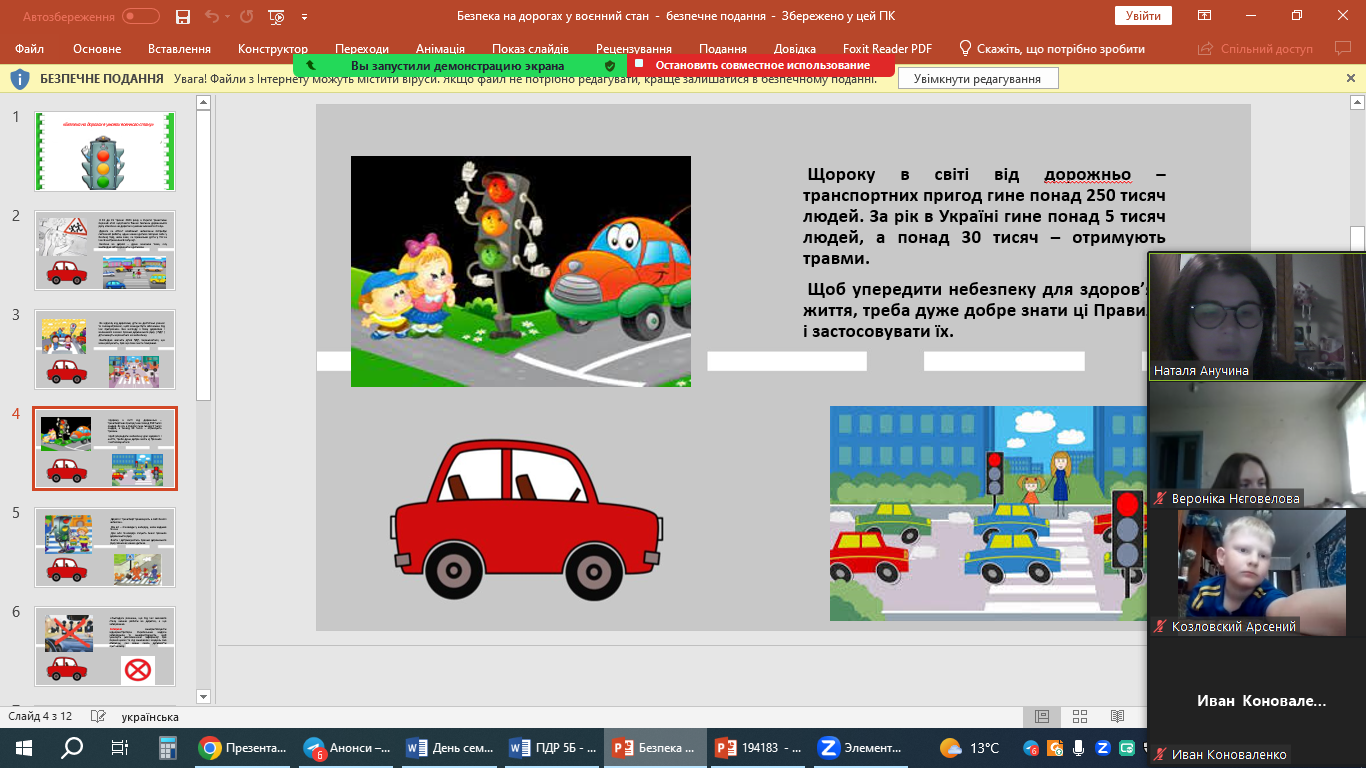The width and height of the screenshot is (1366, 768).
Task: Click the microphone icon in system tray
Action: (x=1078, y=747)
